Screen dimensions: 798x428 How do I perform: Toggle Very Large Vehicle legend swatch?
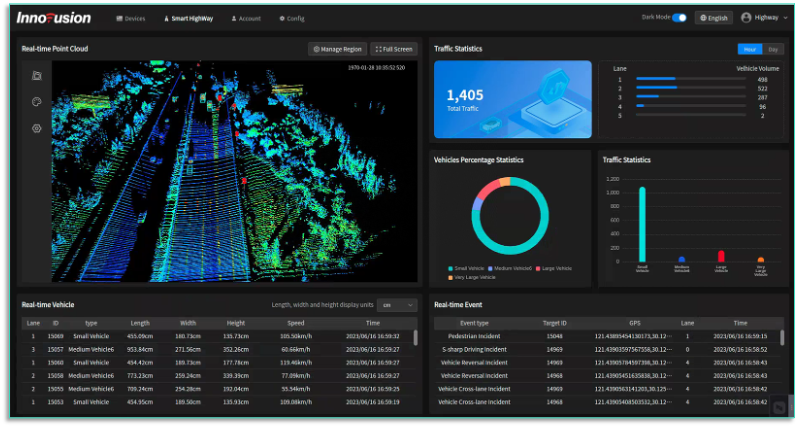pyautogui.click(x=450, y=278)
